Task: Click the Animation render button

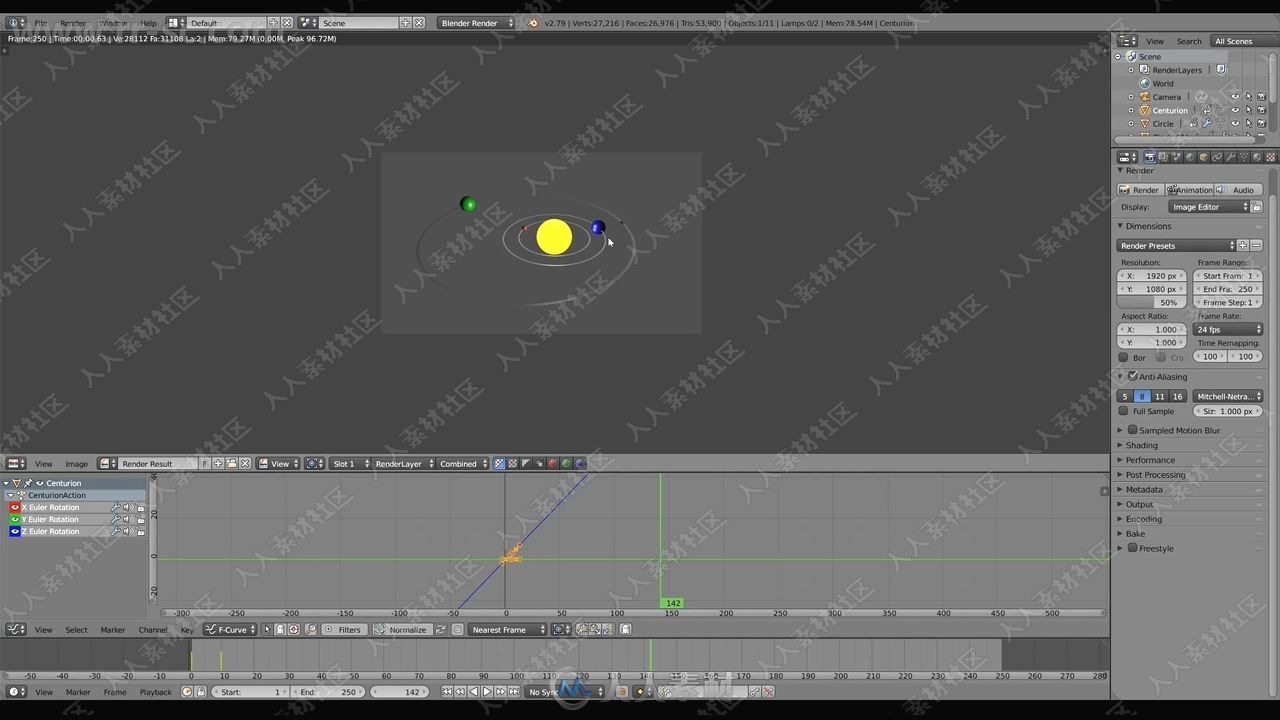Action: click(1189, 190)
